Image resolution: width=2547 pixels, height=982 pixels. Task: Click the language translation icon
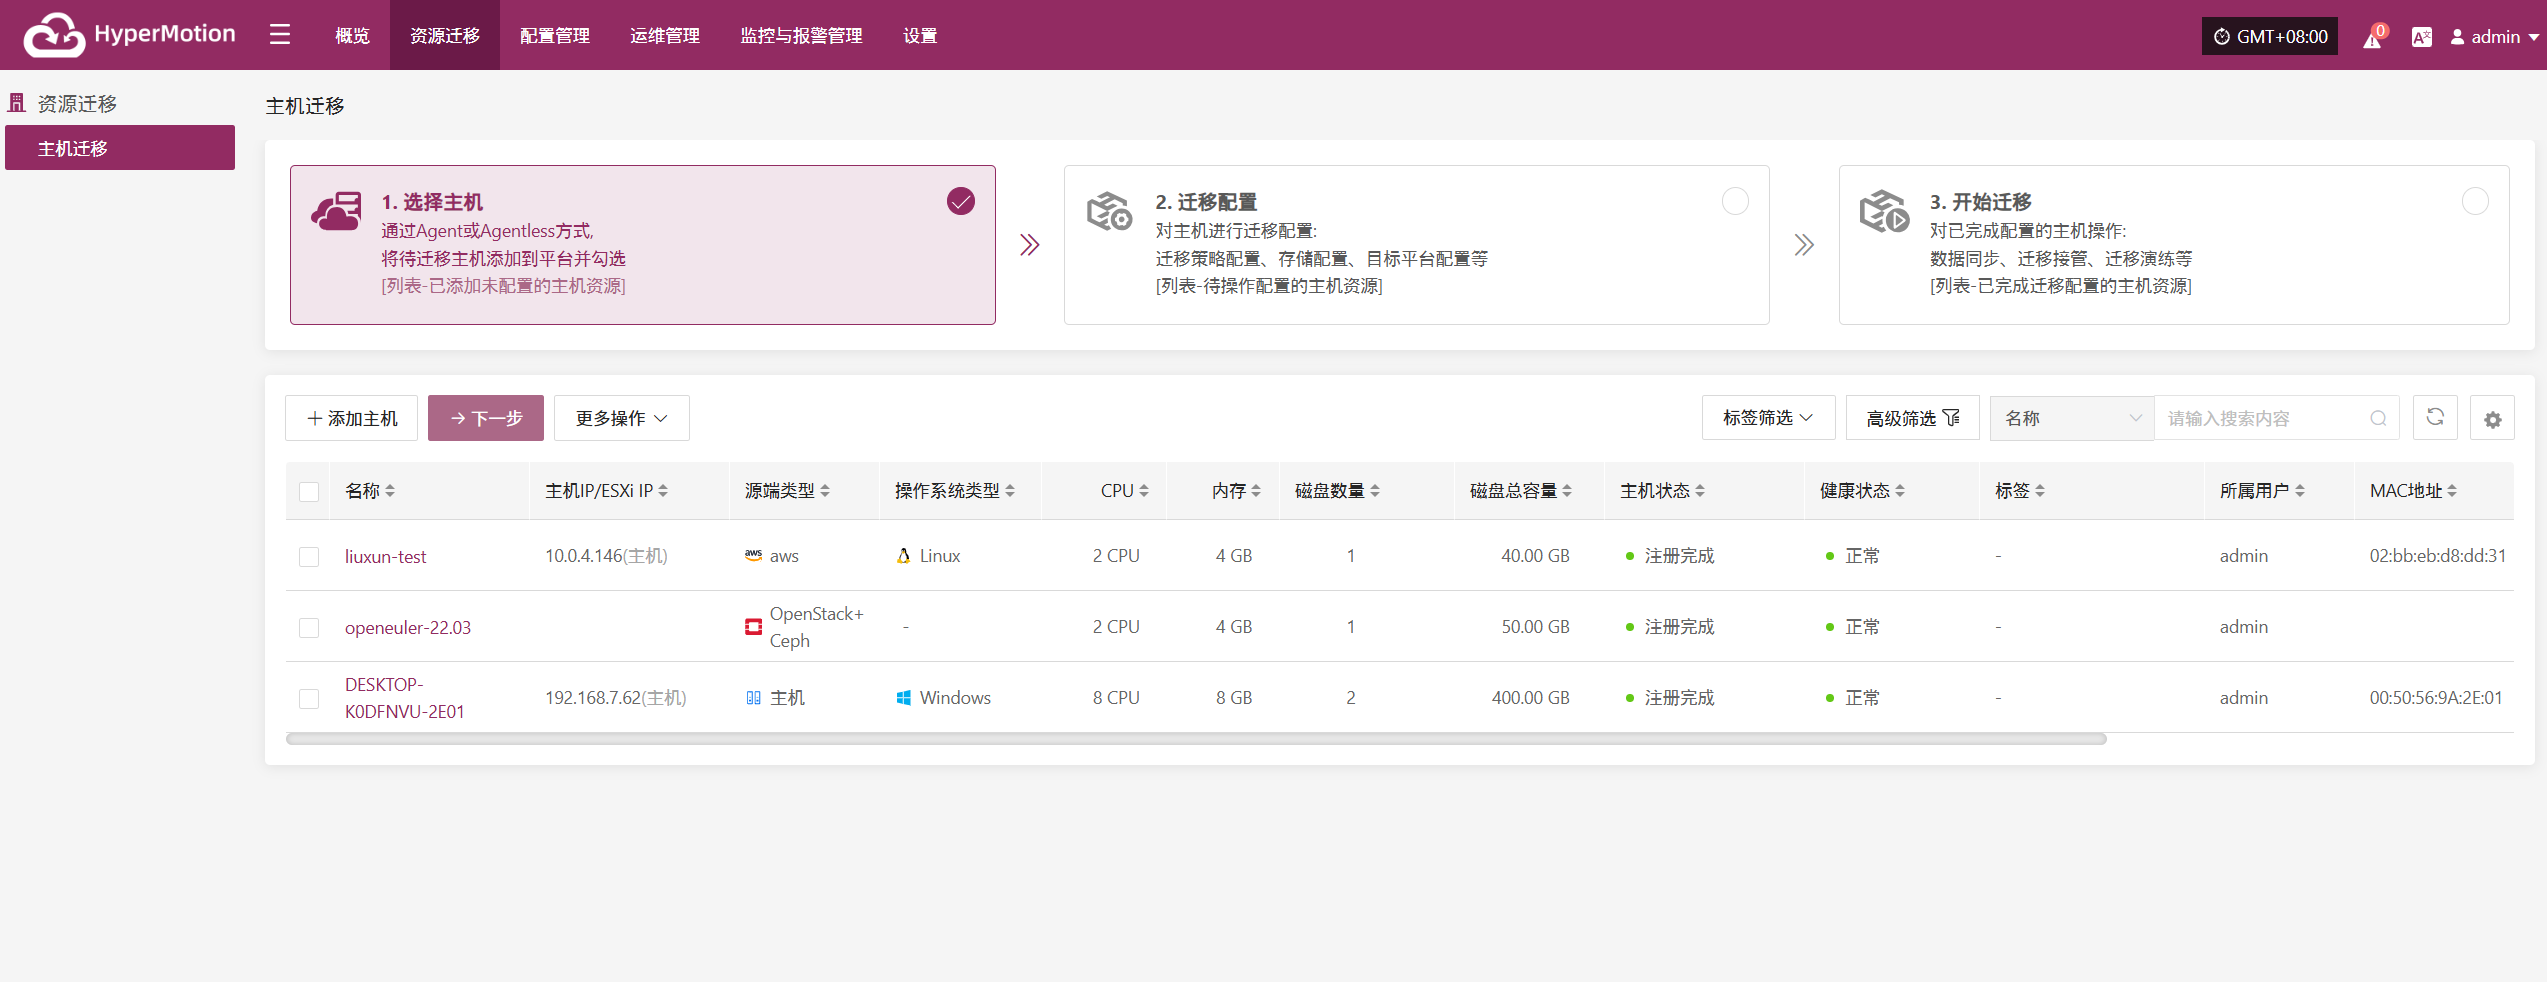(2421, 37)
